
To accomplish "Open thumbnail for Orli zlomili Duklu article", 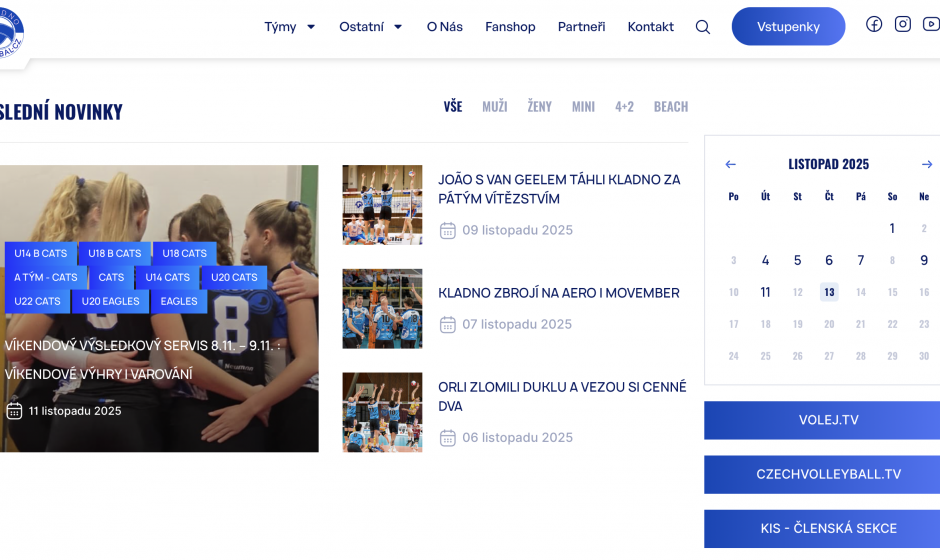I will click(x=382, y=412).
